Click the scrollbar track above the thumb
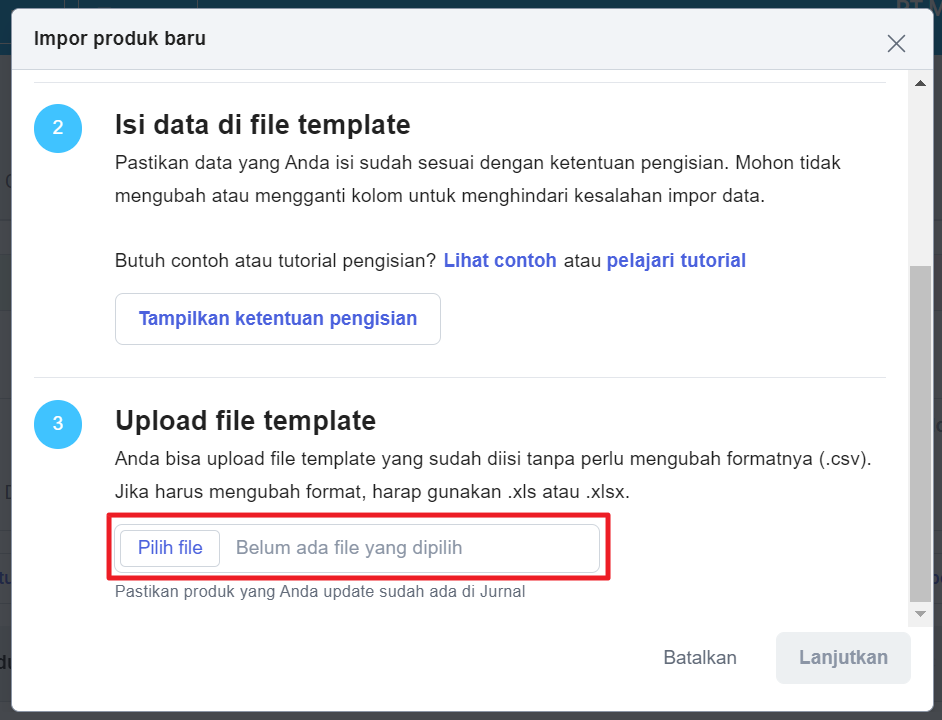The height and width of the screenshot is (720, 942). (x=920, y=178)
